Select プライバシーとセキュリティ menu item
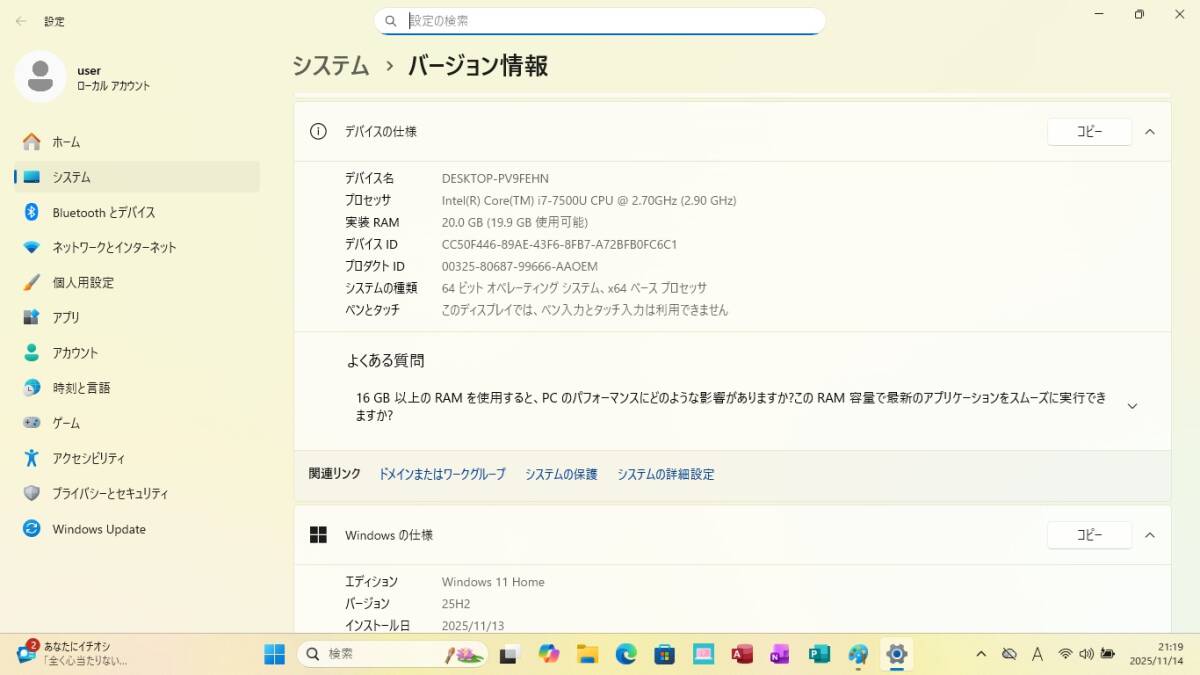 (x=110, y=494)
